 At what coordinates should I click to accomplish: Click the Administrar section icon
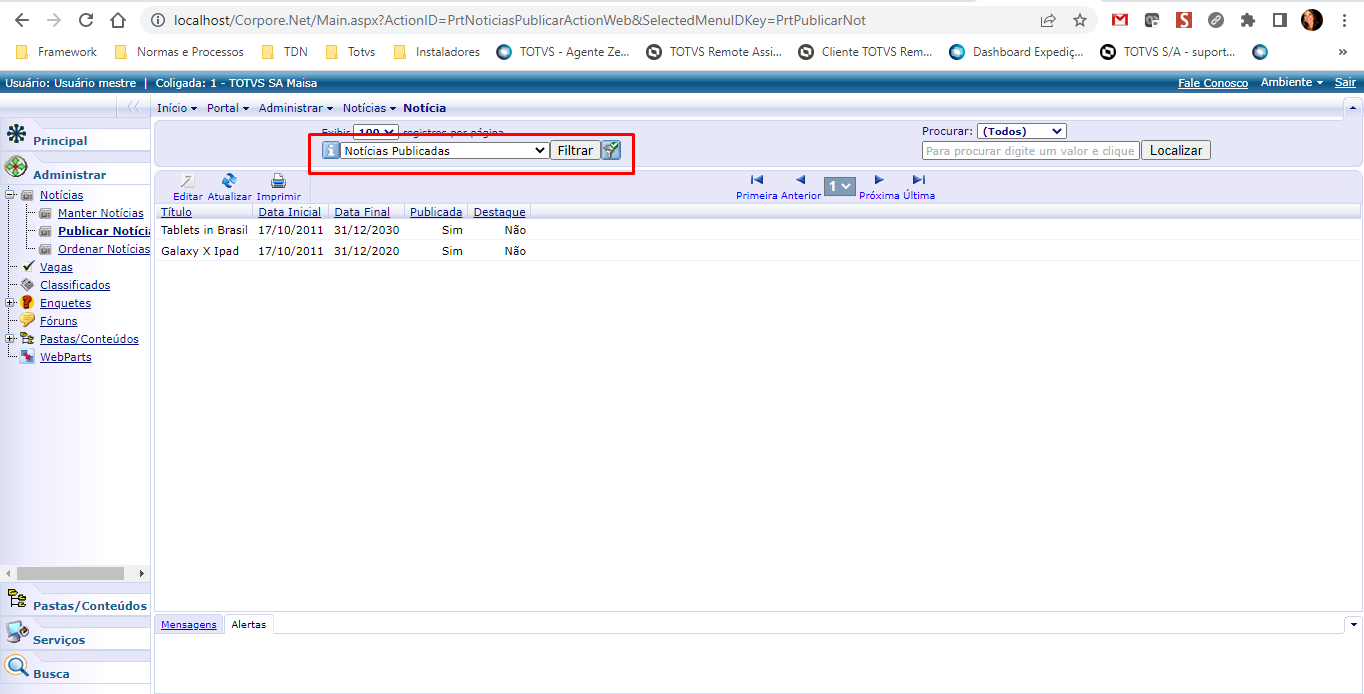(x=16, y=168)
